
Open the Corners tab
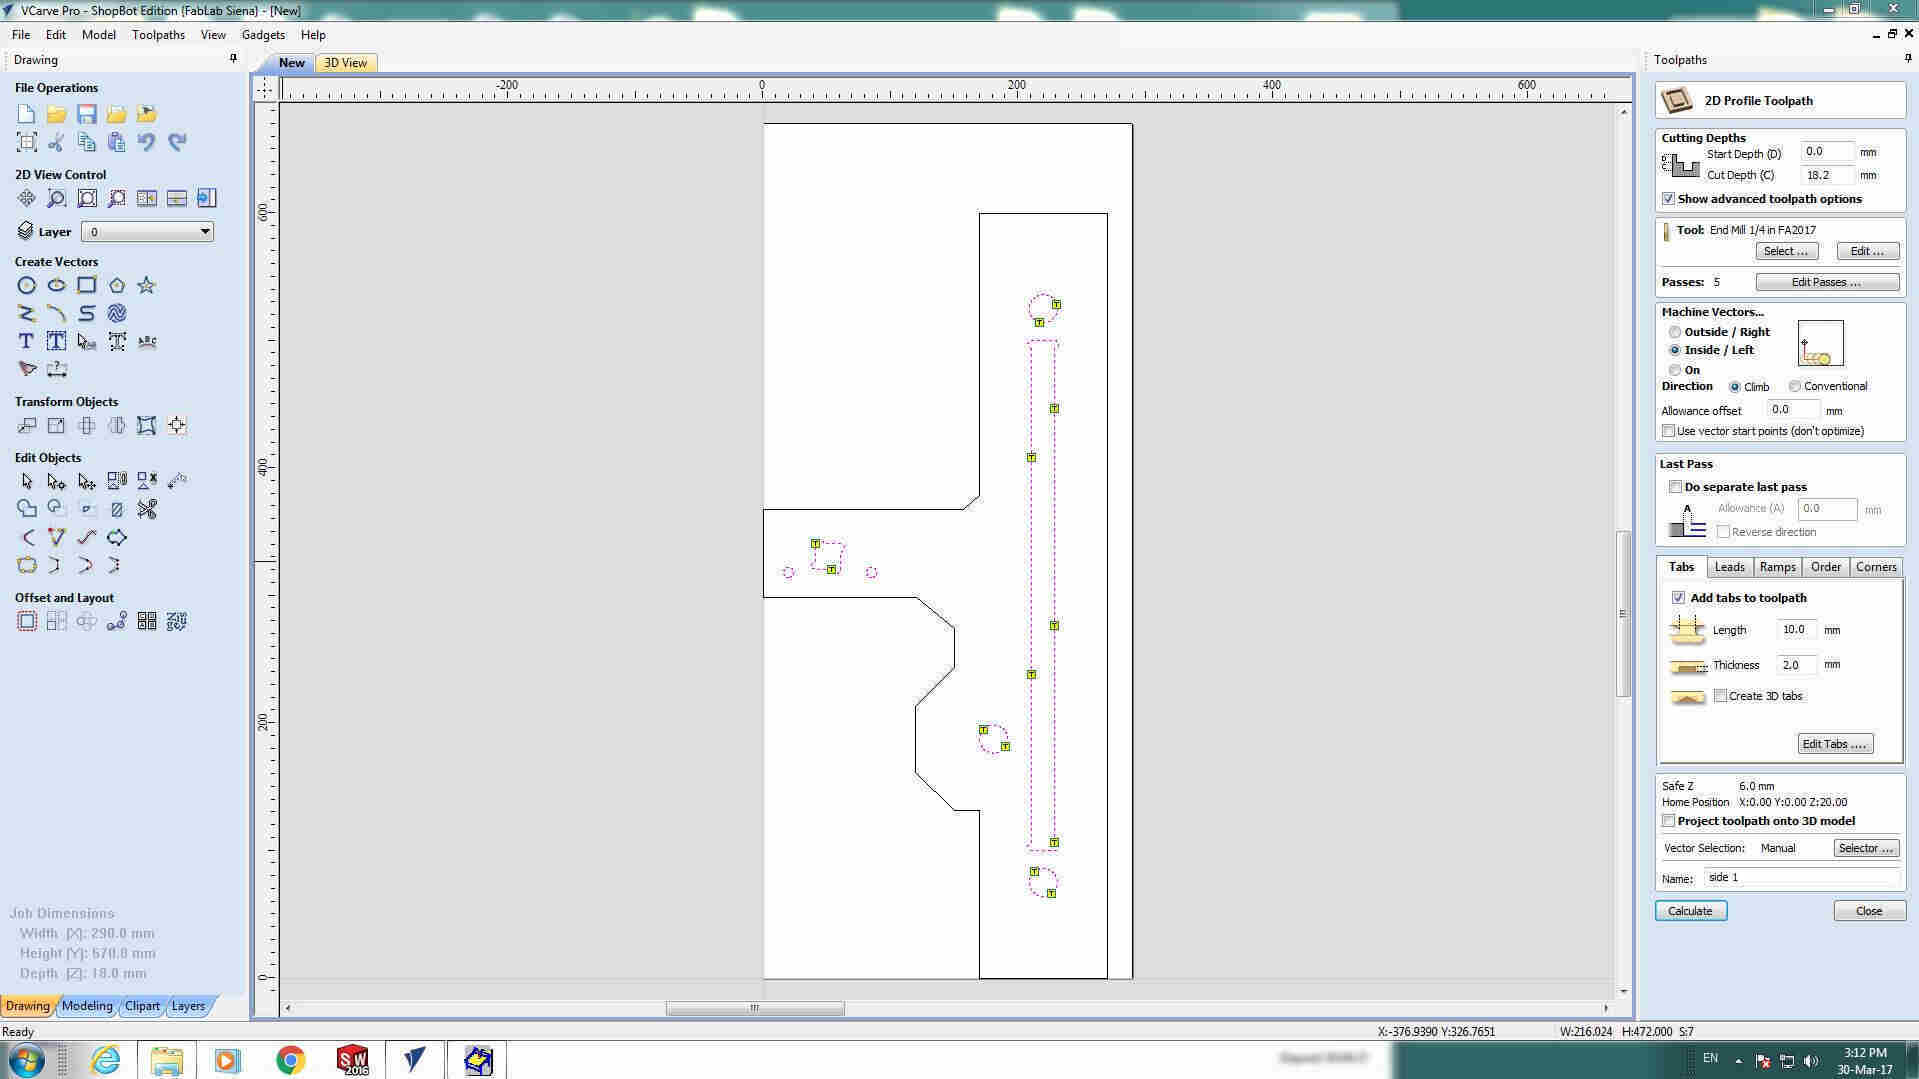[1876, 567]
